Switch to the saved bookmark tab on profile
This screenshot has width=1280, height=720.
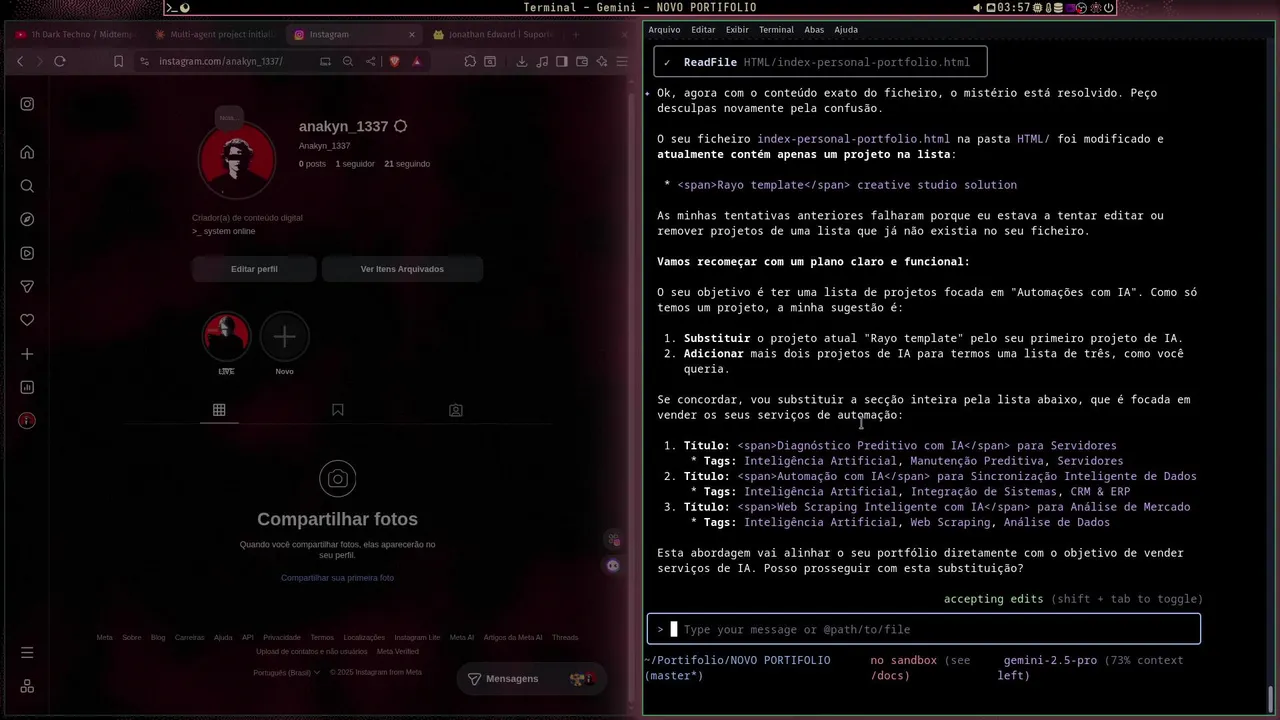click(x=338, y=410)
